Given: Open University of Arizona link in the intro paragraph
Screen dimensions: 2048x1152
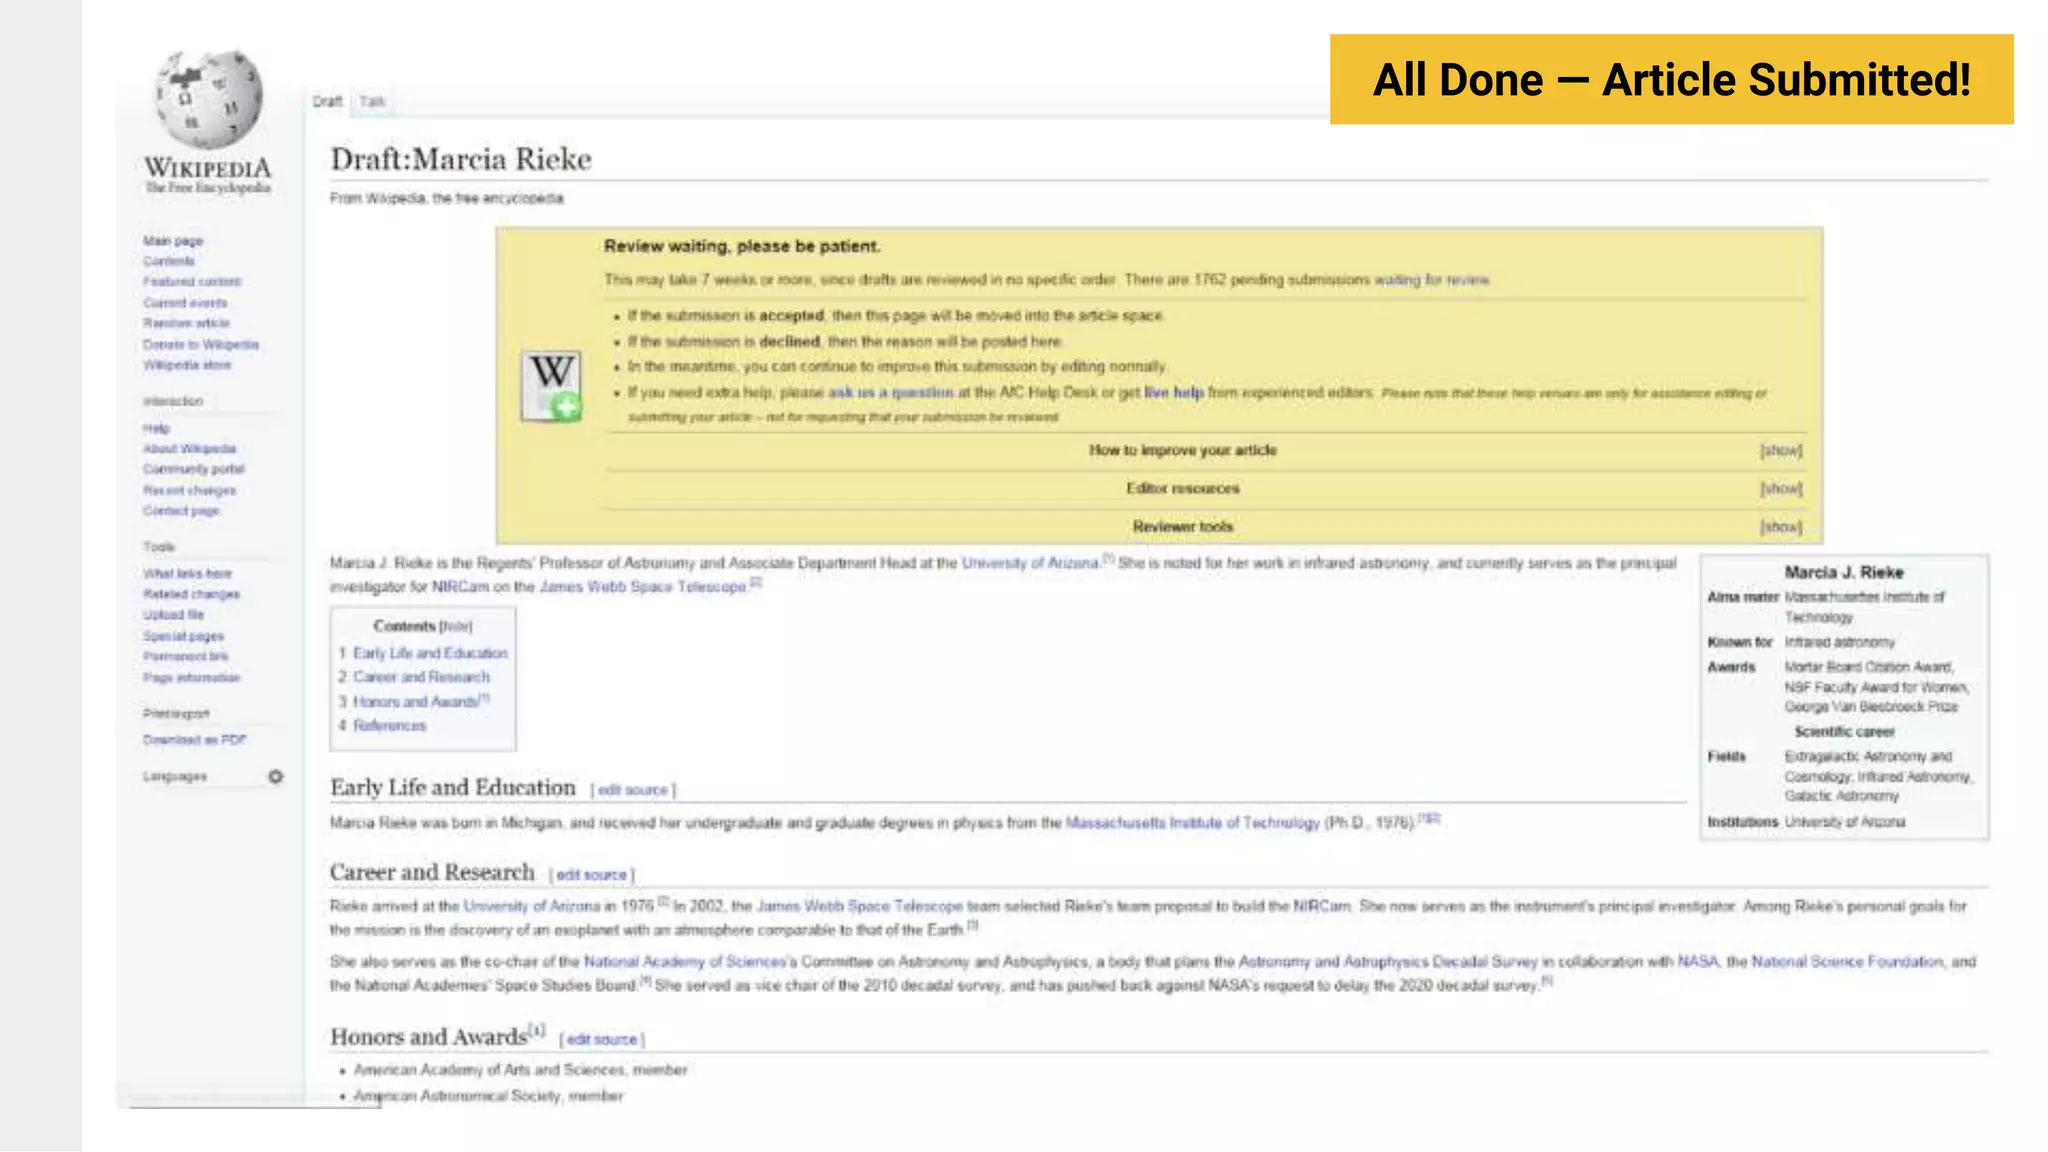Looking at the screenshot, I should pyautogui.click(x=1030, y=564).
